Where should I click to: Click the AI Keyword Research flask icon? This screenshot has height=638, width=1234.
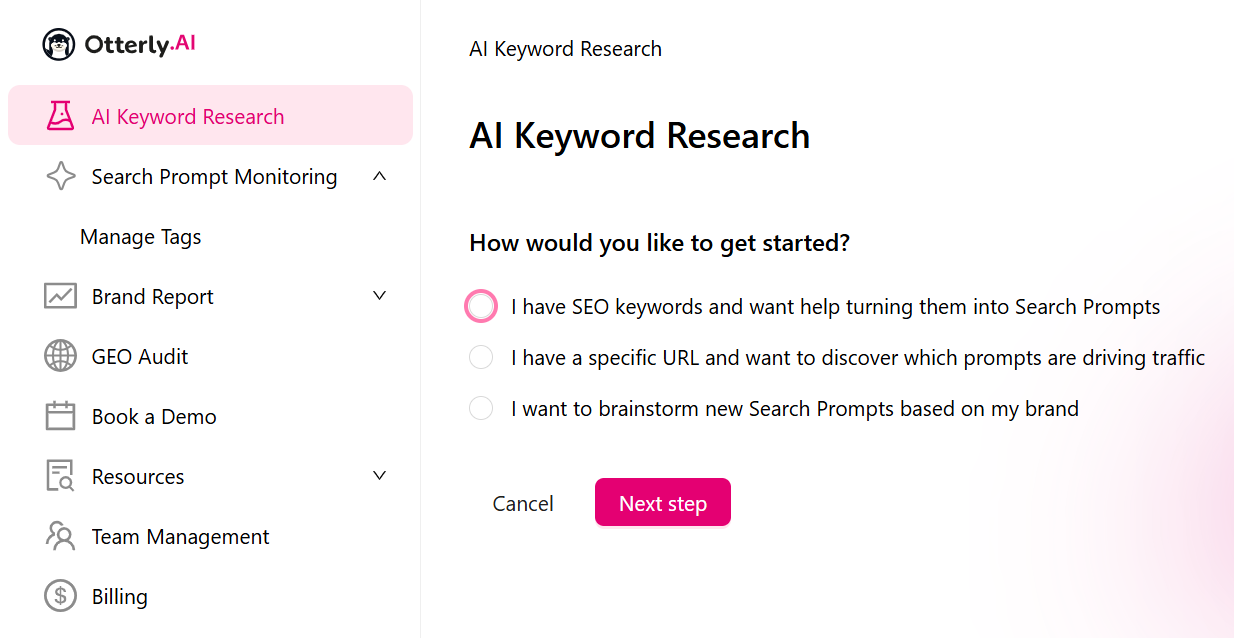pyautogui.click(x=60, y=116)
